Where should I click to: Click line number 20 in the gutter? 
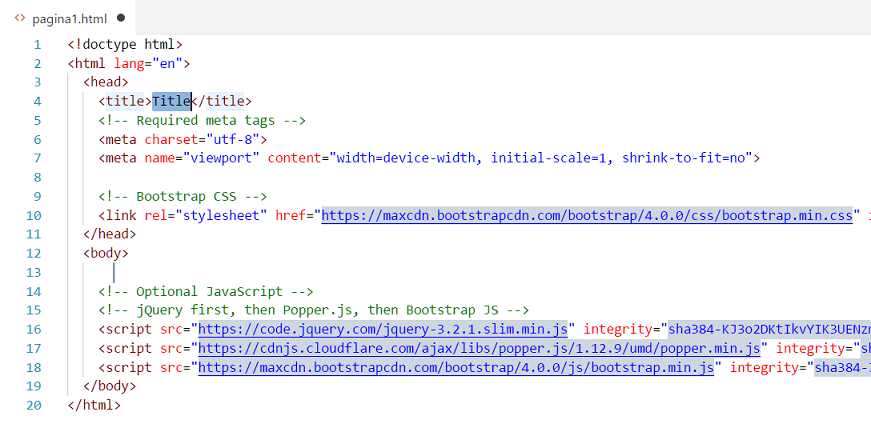click(x=33, y=405)
